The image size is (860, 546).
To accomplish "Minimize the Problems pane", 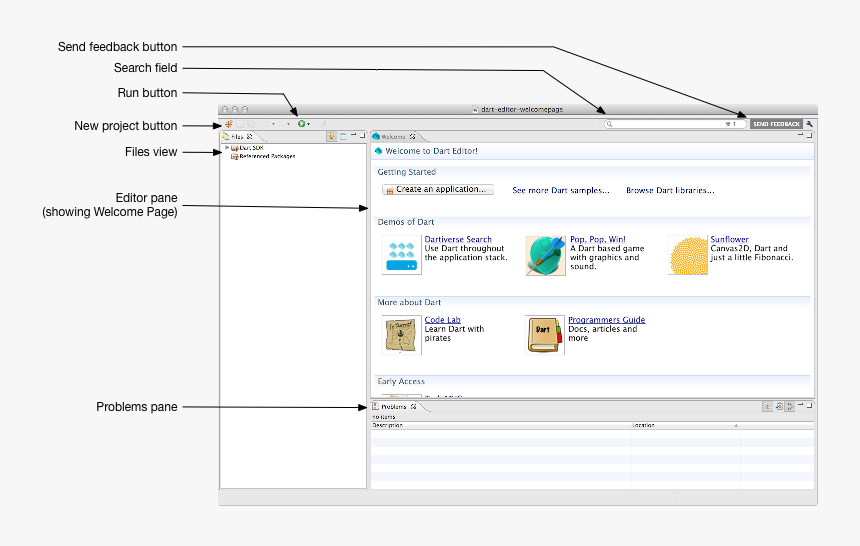I will click(801, 404).
